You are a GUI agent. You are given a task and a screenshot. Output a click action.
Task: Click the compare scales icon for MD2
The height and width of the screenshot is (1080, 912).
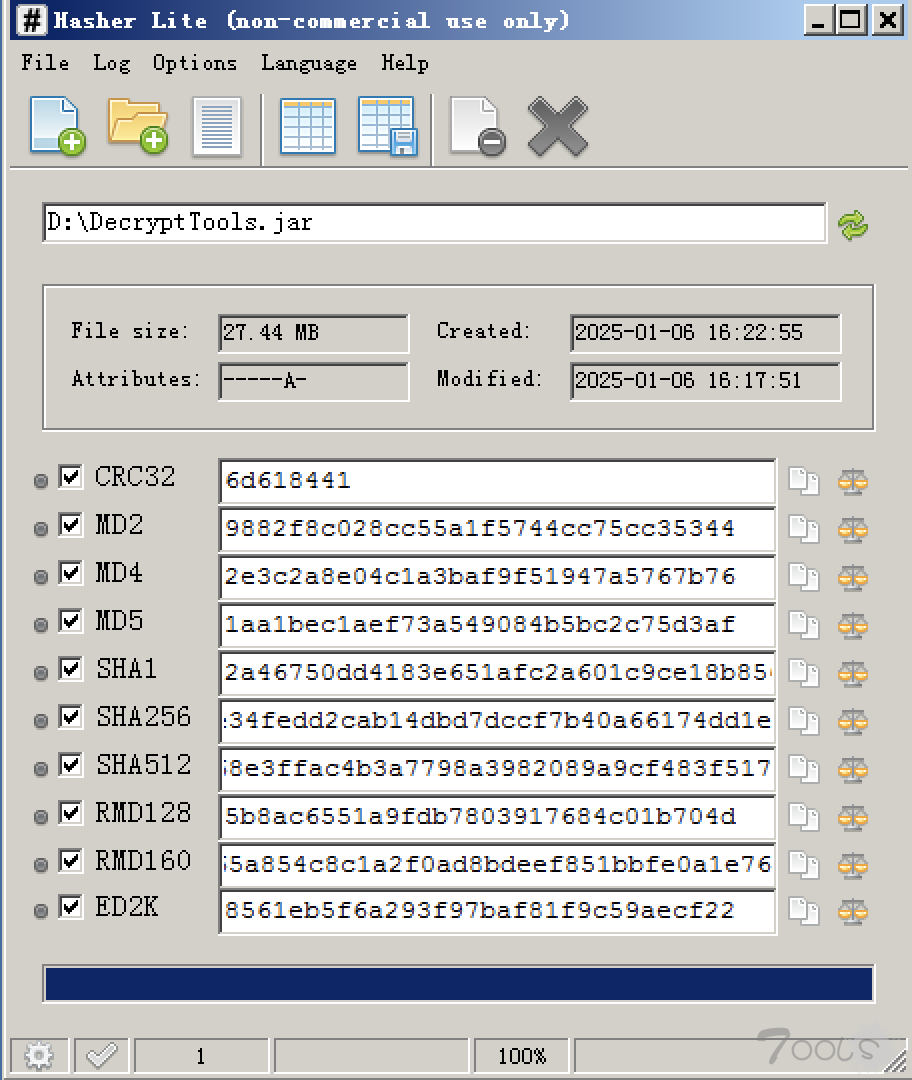853,529
